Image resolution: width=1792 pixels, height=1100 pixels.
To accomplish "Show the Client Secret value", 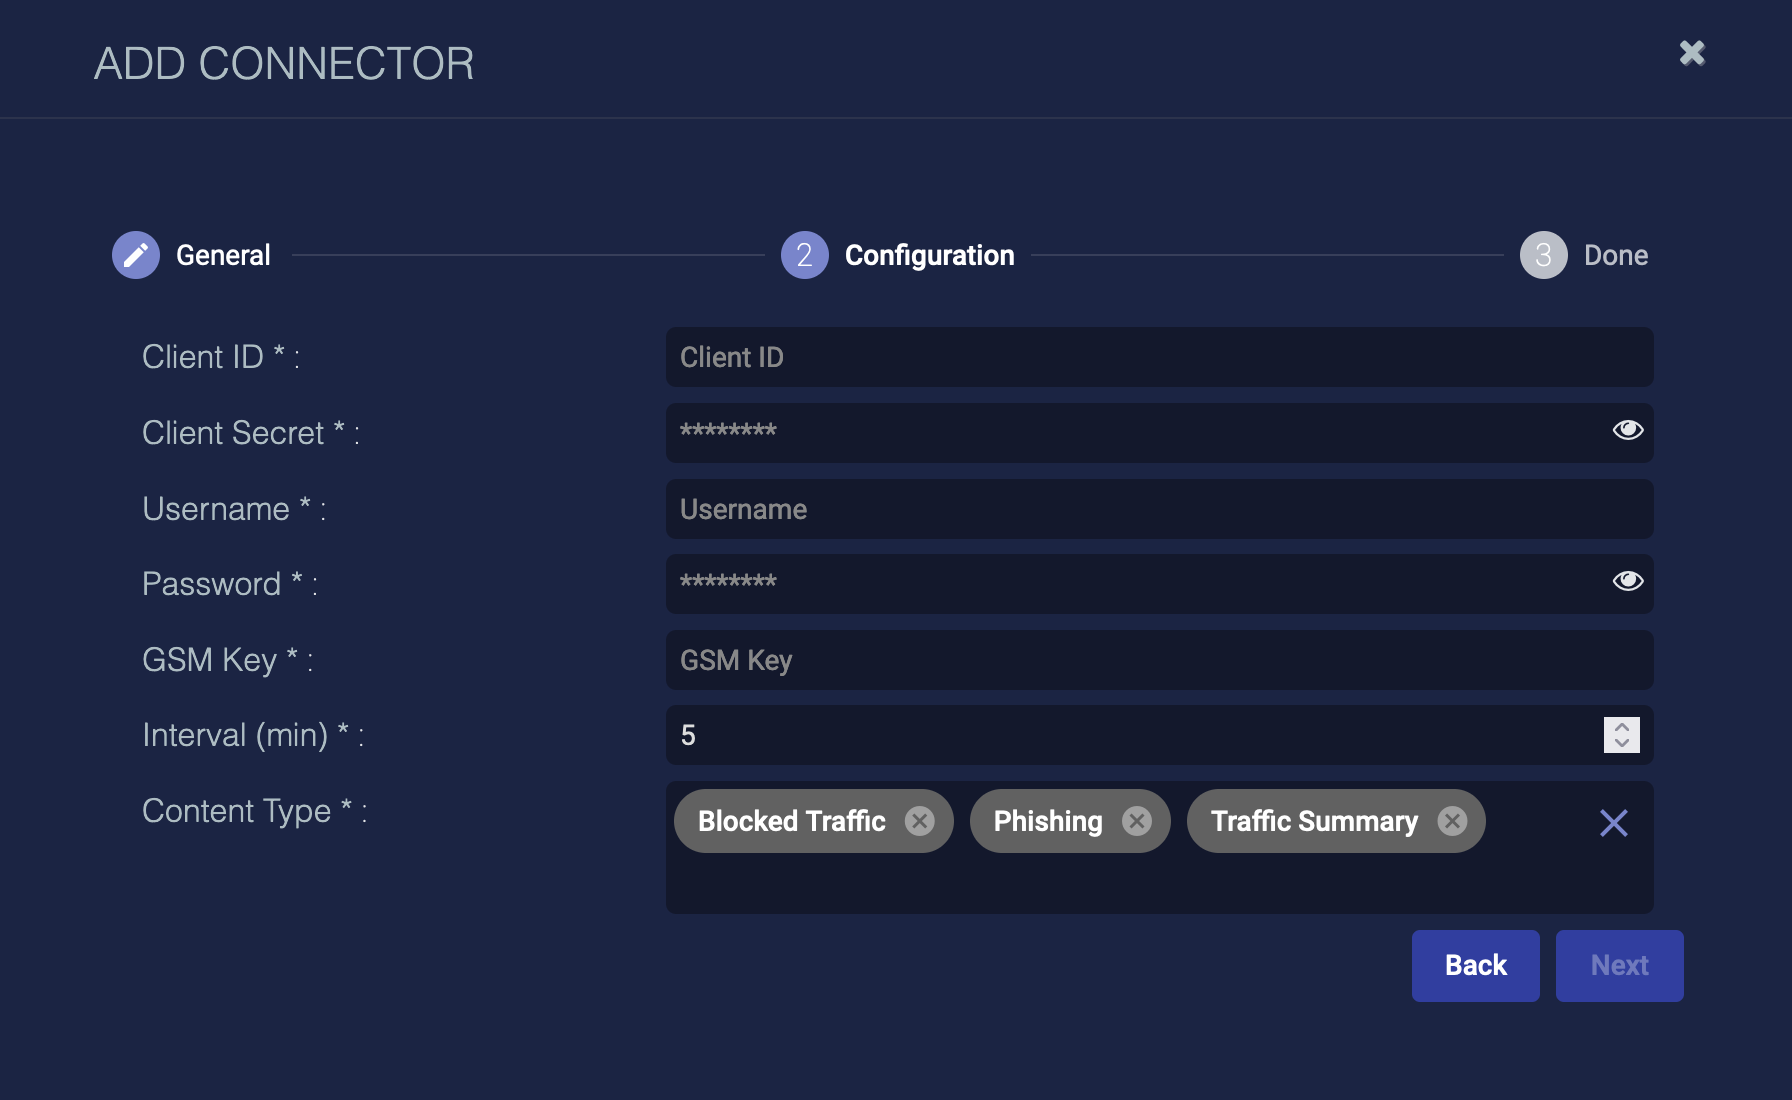I will 1627,430.
